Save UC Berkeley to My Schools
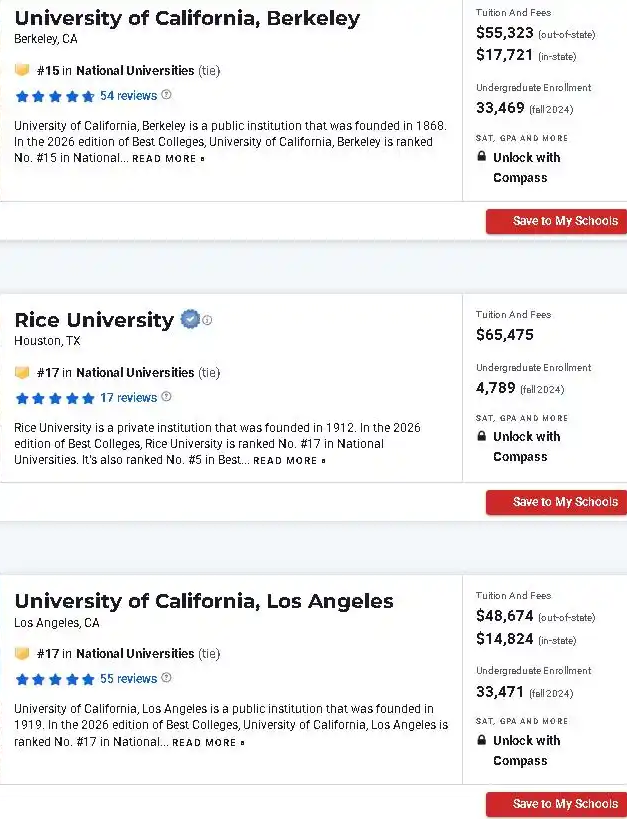This screenshot has height=819, width=627. [556, 221]
